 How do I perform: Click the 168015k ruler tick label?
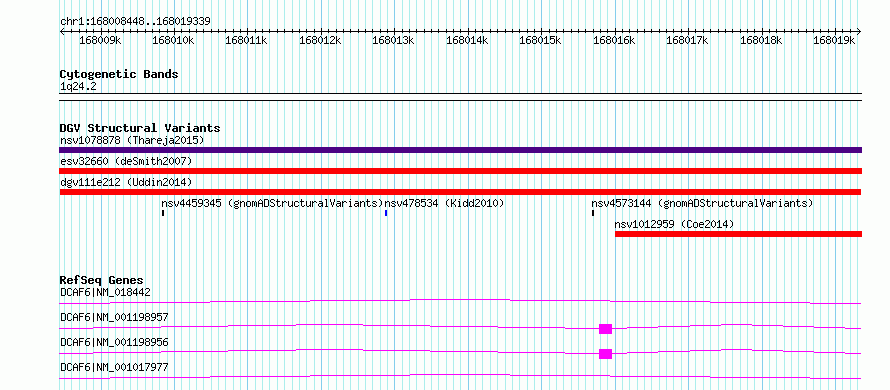(x=540, y=40)
